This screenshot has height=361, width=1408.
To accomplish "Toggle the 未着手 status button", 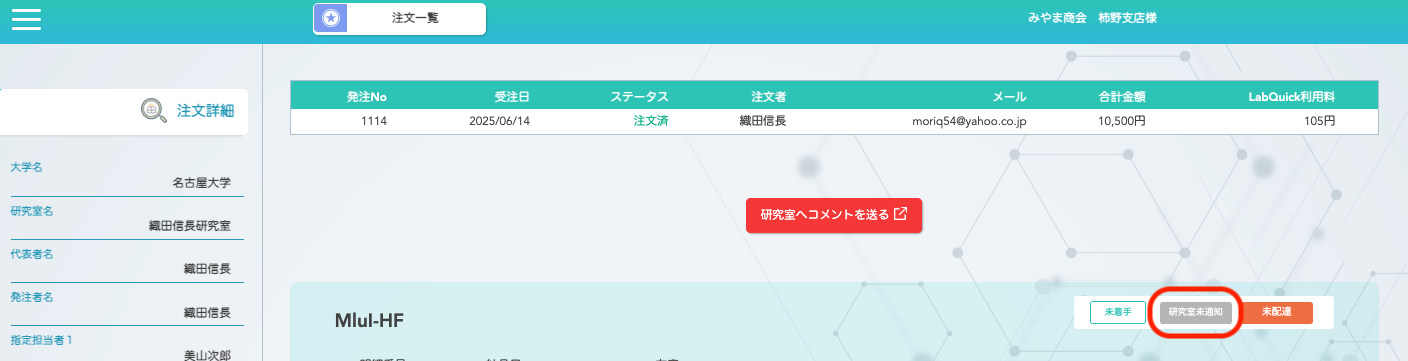I will (1117, 312).
